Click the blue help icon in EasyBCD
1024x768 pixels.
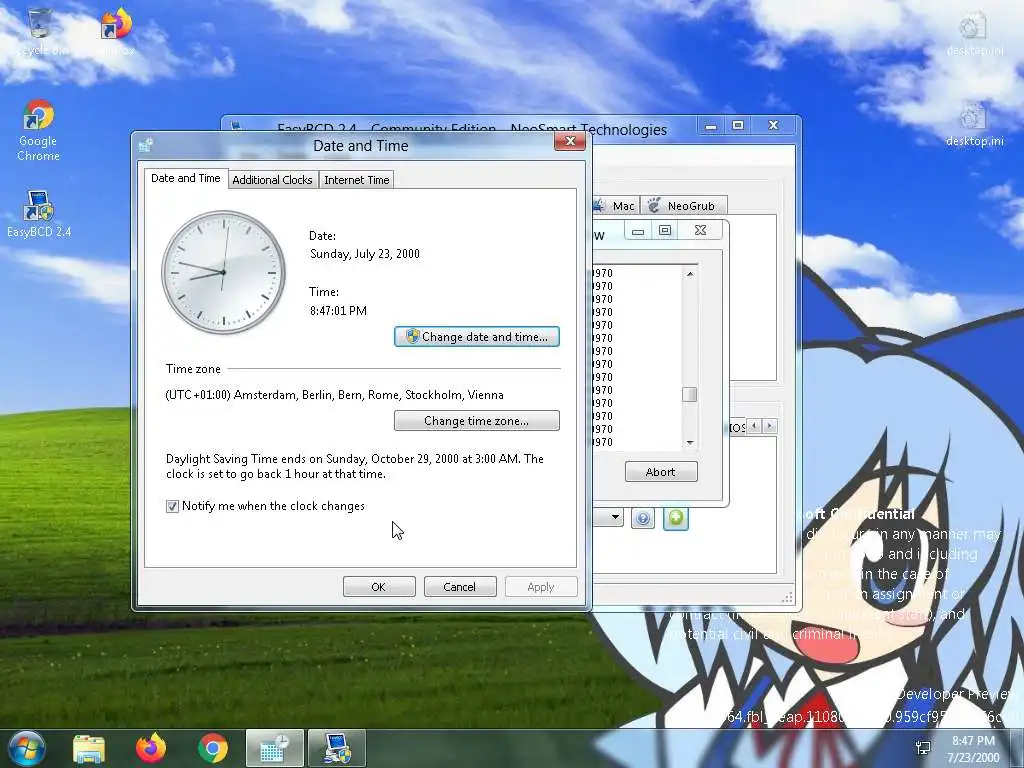click(643, 519)
